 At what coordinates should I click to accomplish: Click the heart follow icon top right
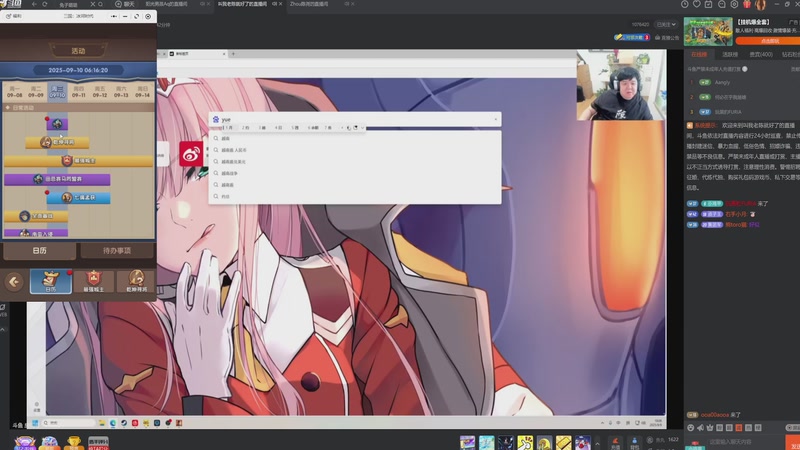pos(696,4)
